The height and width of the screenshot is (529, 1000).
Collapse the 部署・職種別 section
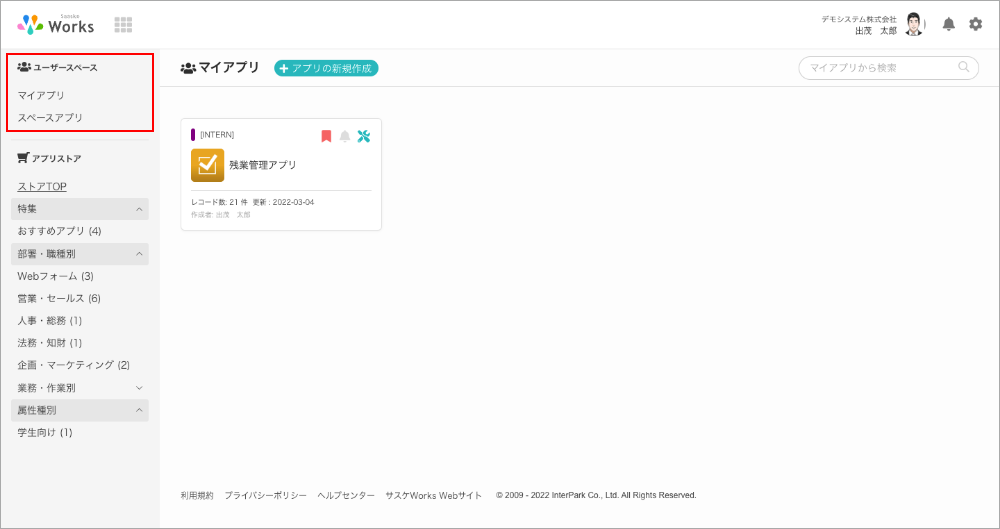click(80, 253)
